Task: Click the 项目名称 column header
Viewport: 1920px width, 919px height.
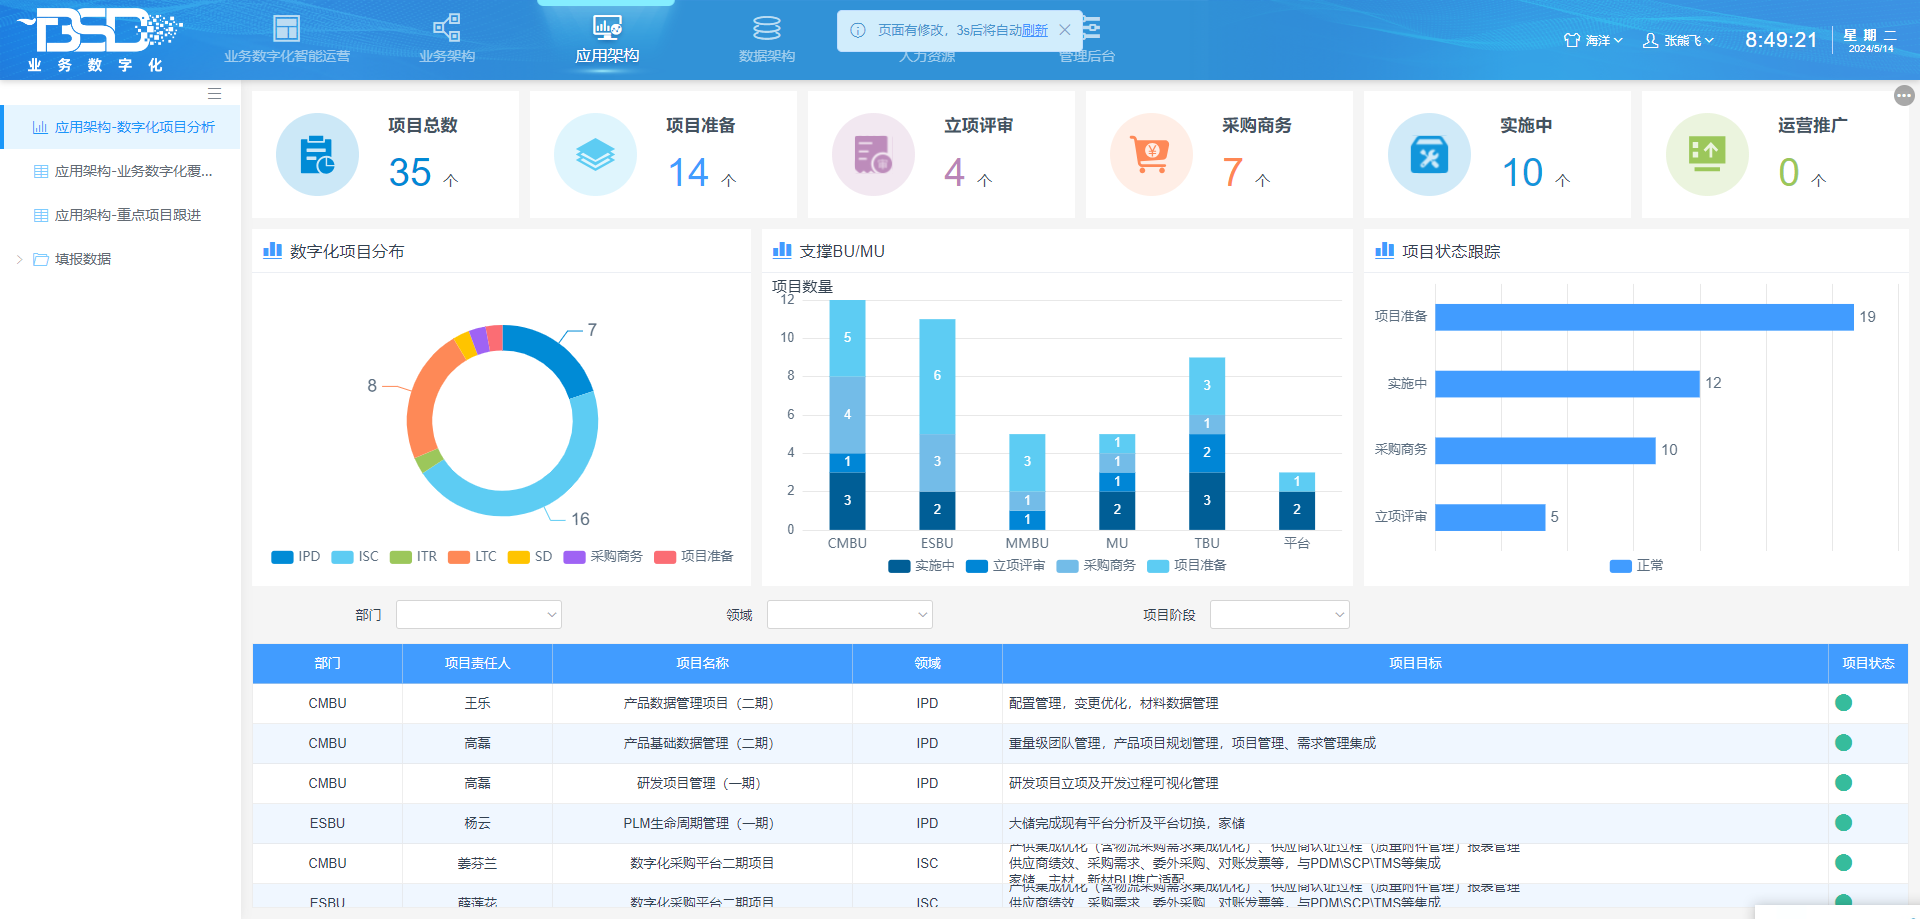Action: 702,663
